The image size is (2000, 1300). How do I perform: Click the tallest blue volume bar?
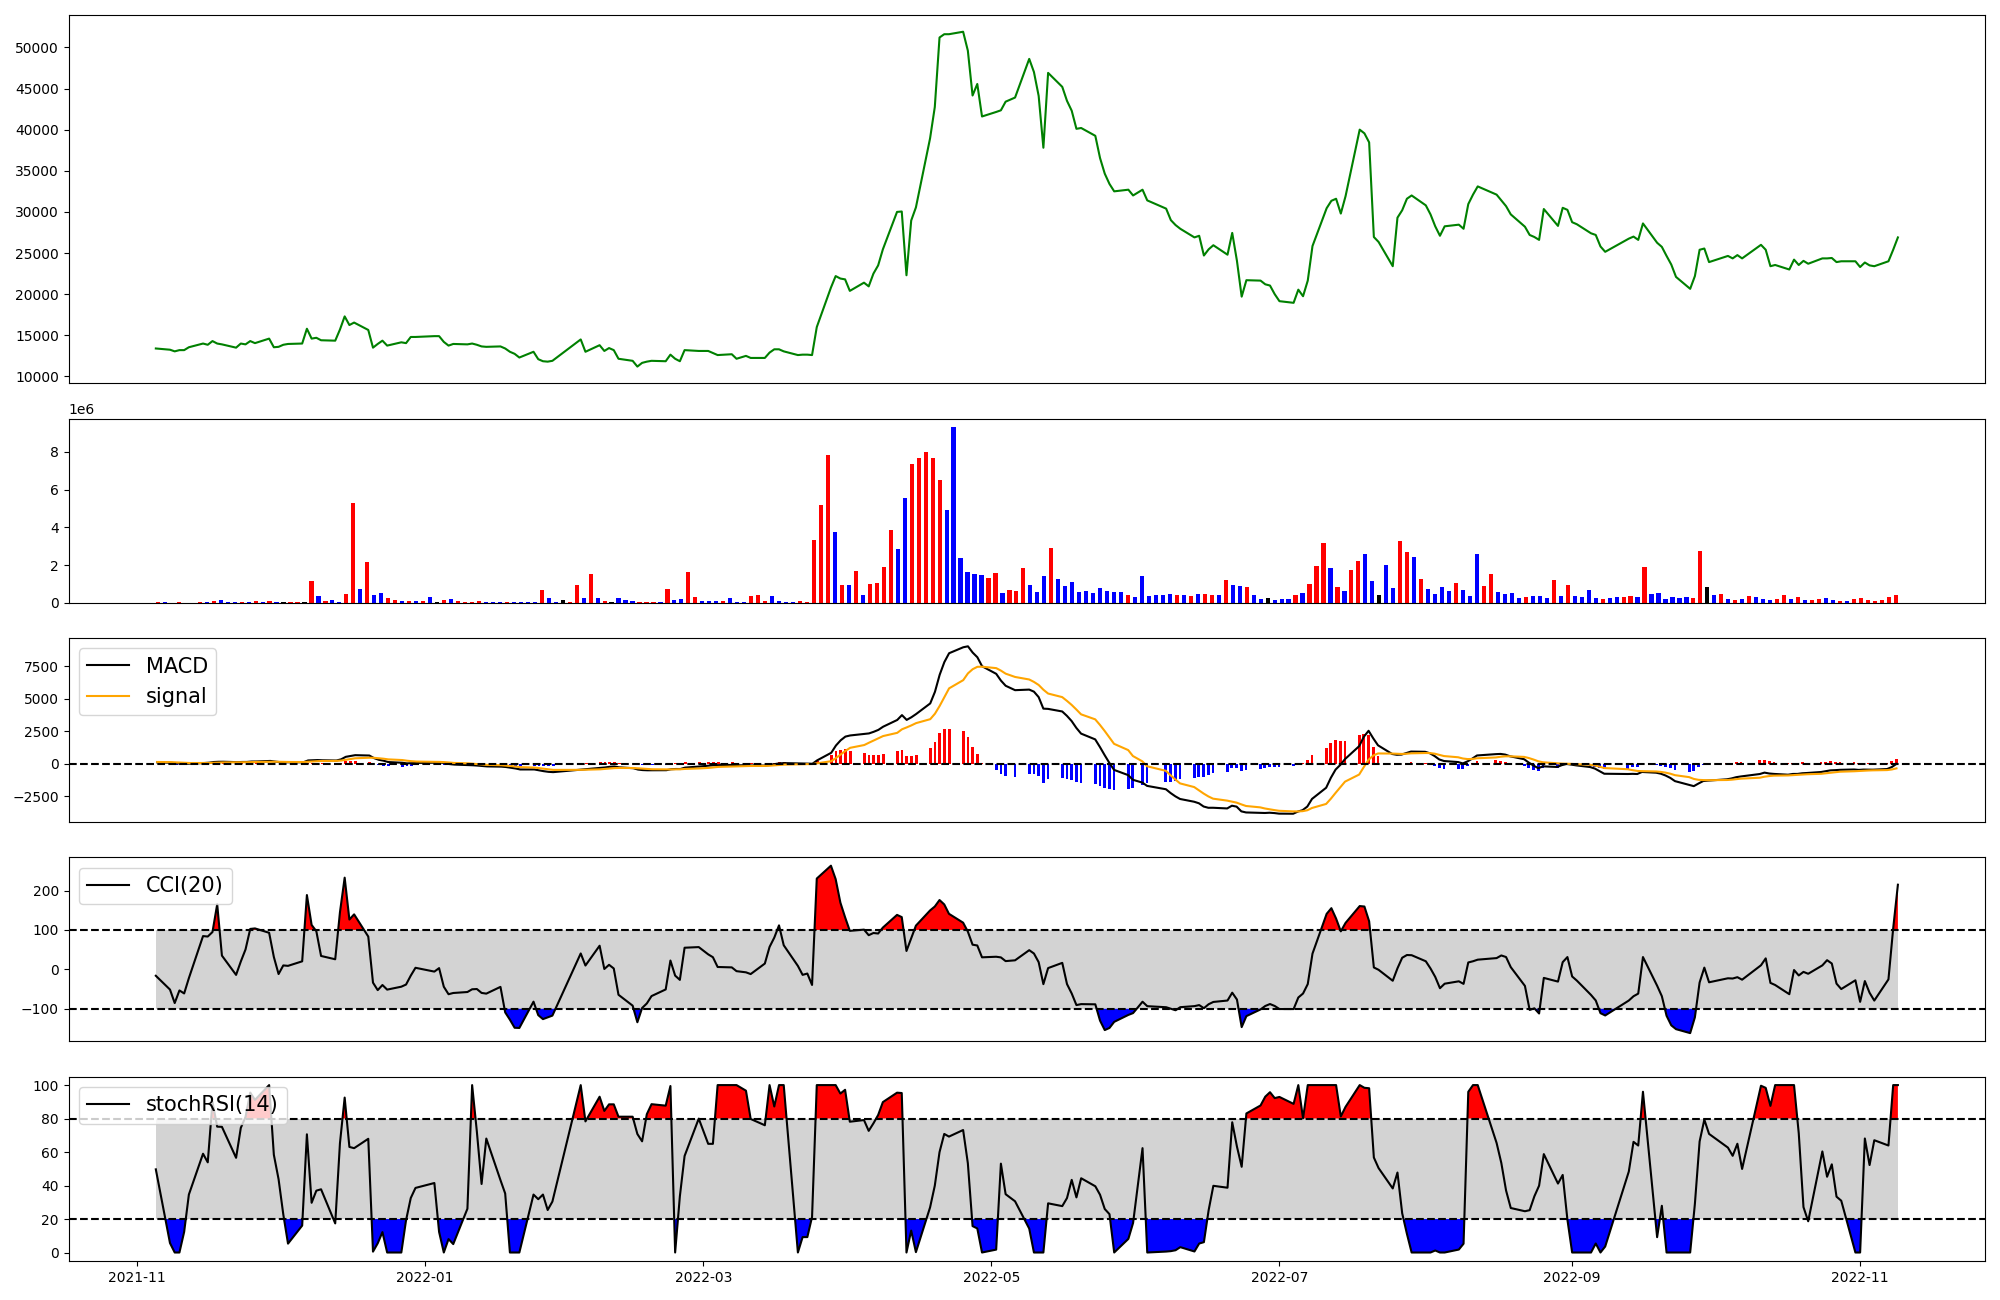[953, 515]
